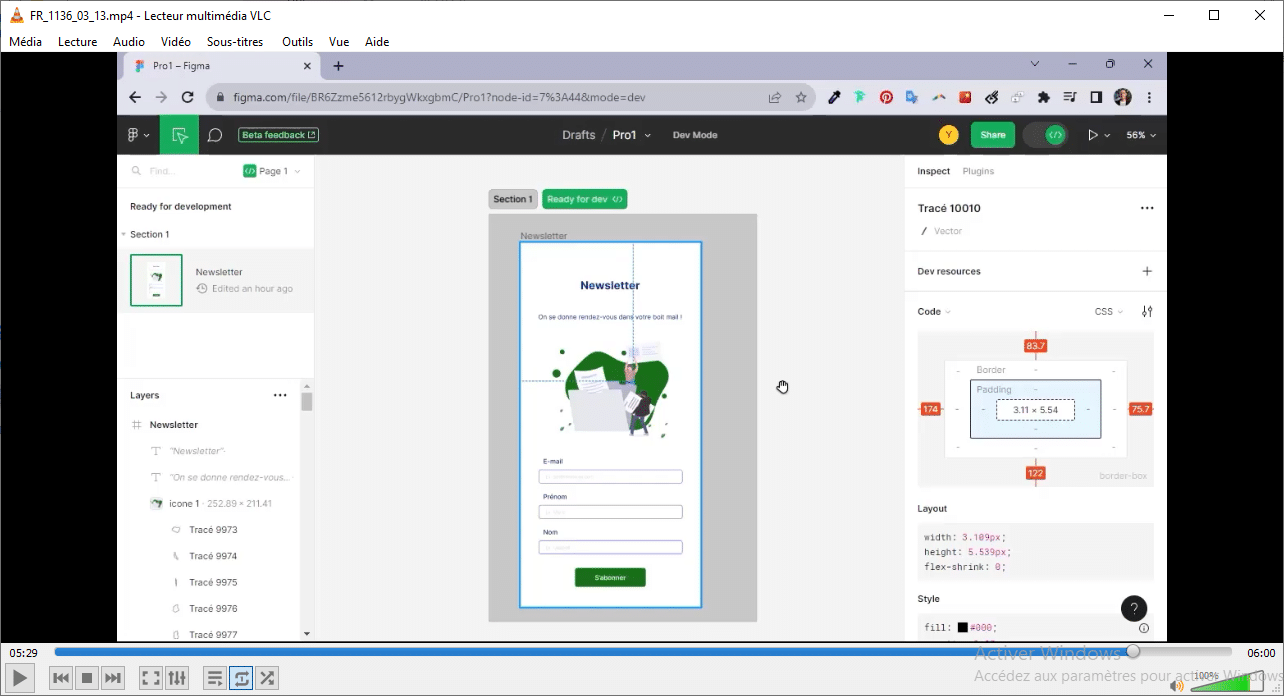Click the black fill color swatch
The image size is (1284, 696).
click(x=962, y=628)
